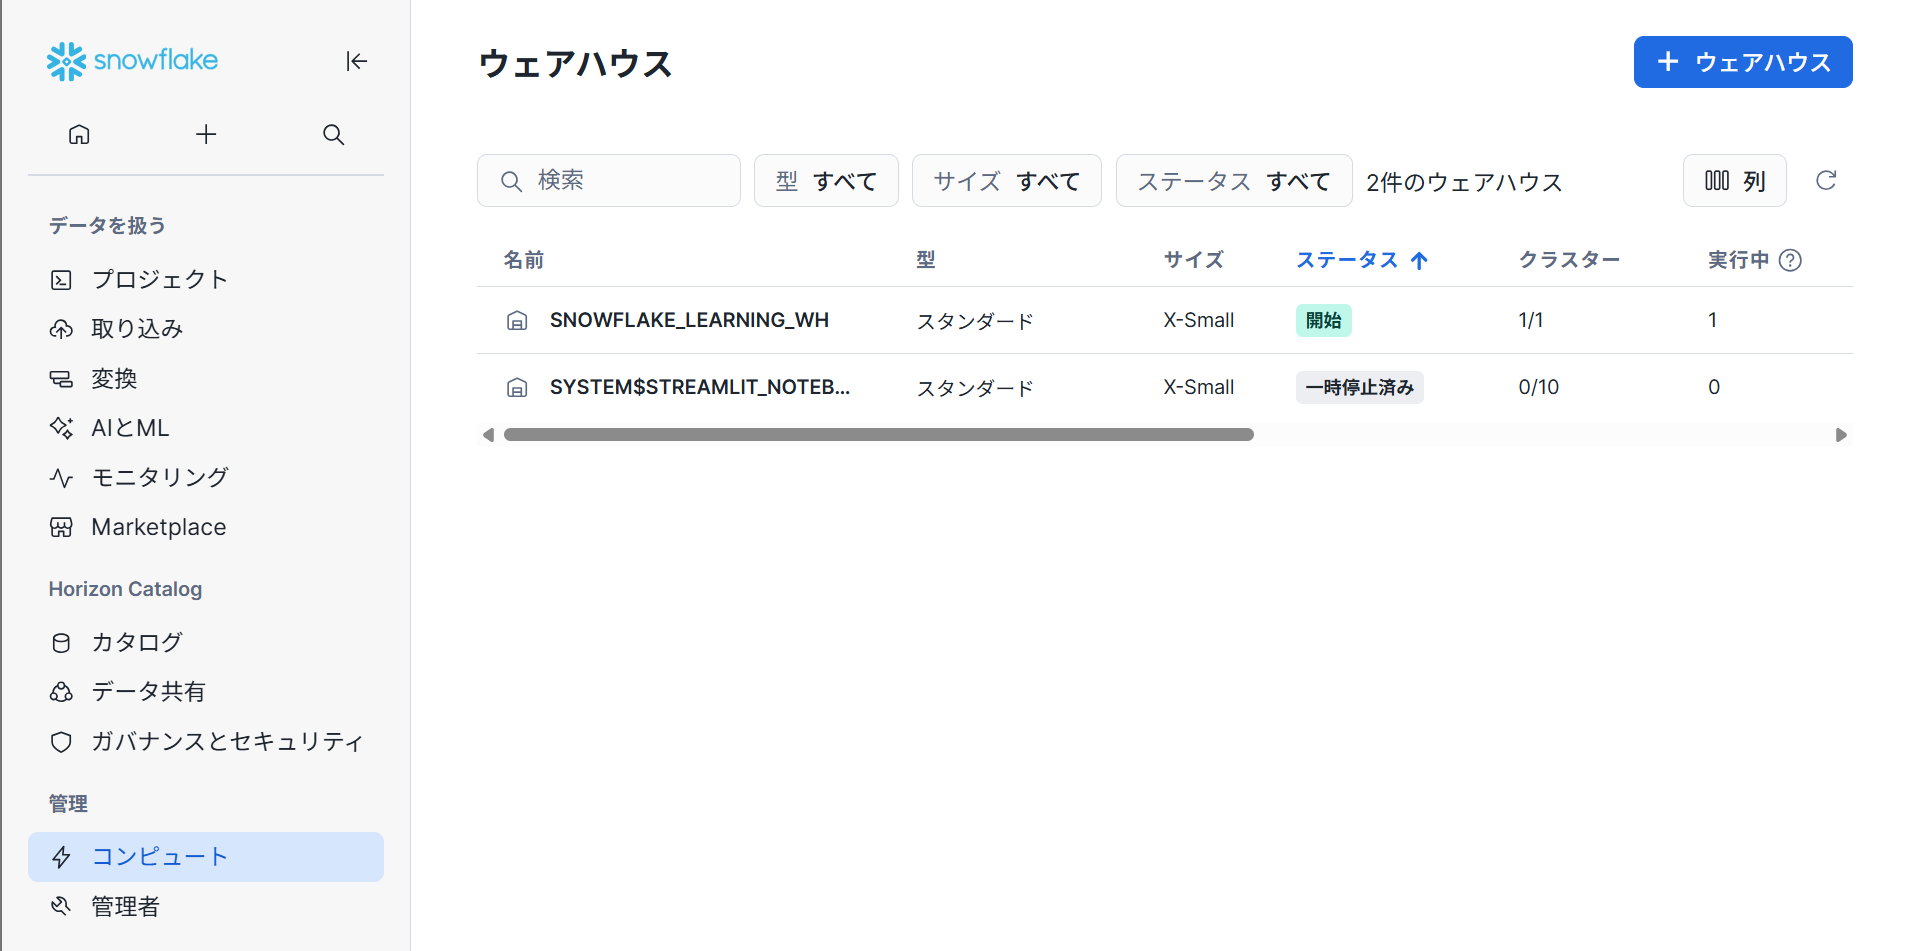Click the 開始 status badge
The image size is (1918, 951).
pos(1324,320)
